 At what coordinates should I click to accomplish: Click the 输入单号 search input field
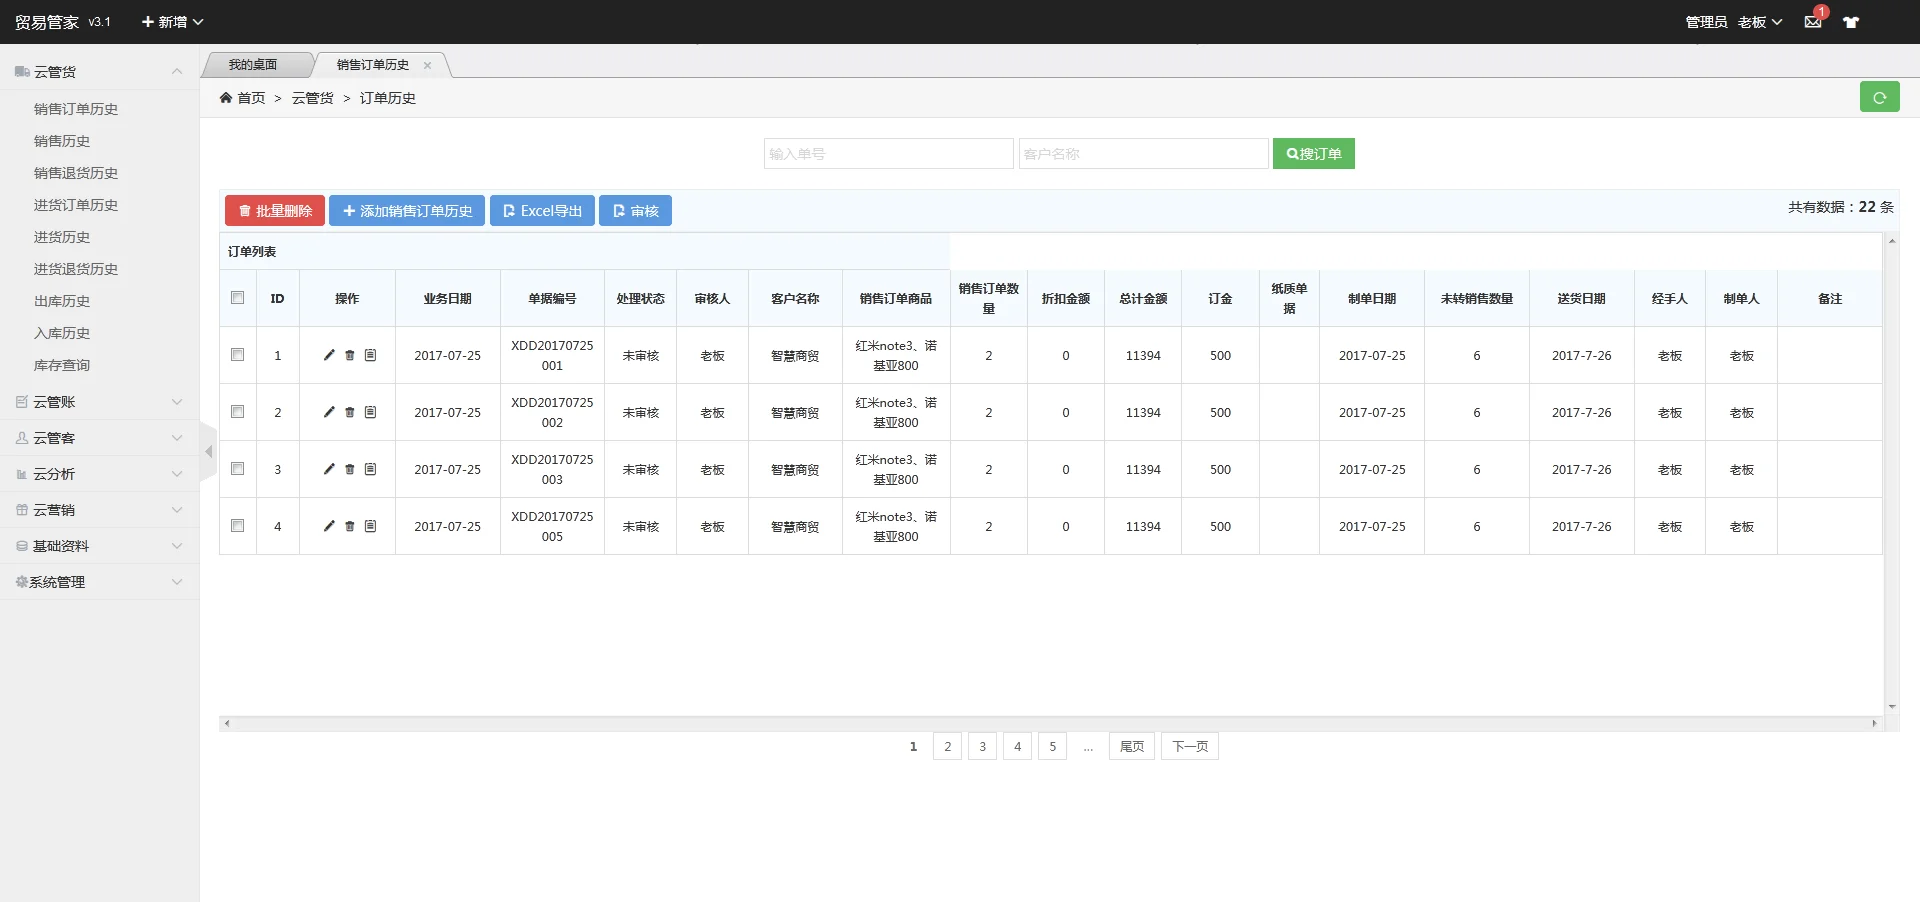(x=888, y=154)
